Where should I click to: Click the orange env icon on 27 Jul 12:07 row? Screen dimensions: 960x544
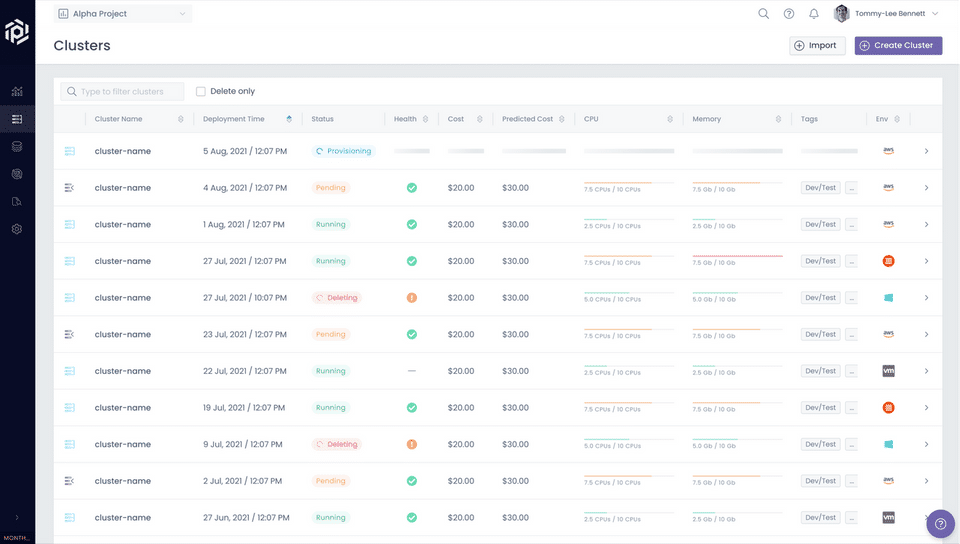[x=888, y=261]
